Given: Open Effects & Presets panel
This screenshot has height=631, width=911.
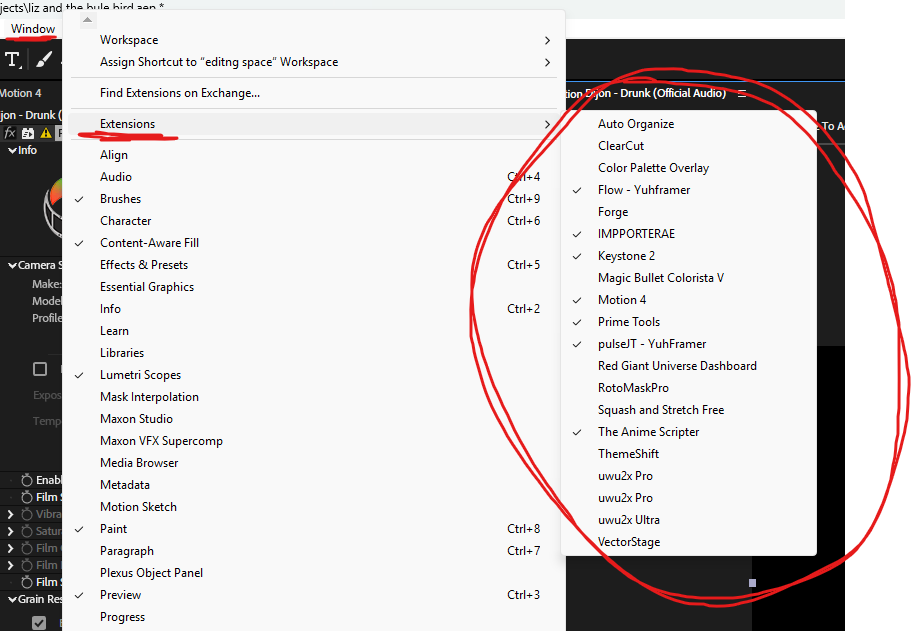Looking at the screenshot, I should 314,265.
